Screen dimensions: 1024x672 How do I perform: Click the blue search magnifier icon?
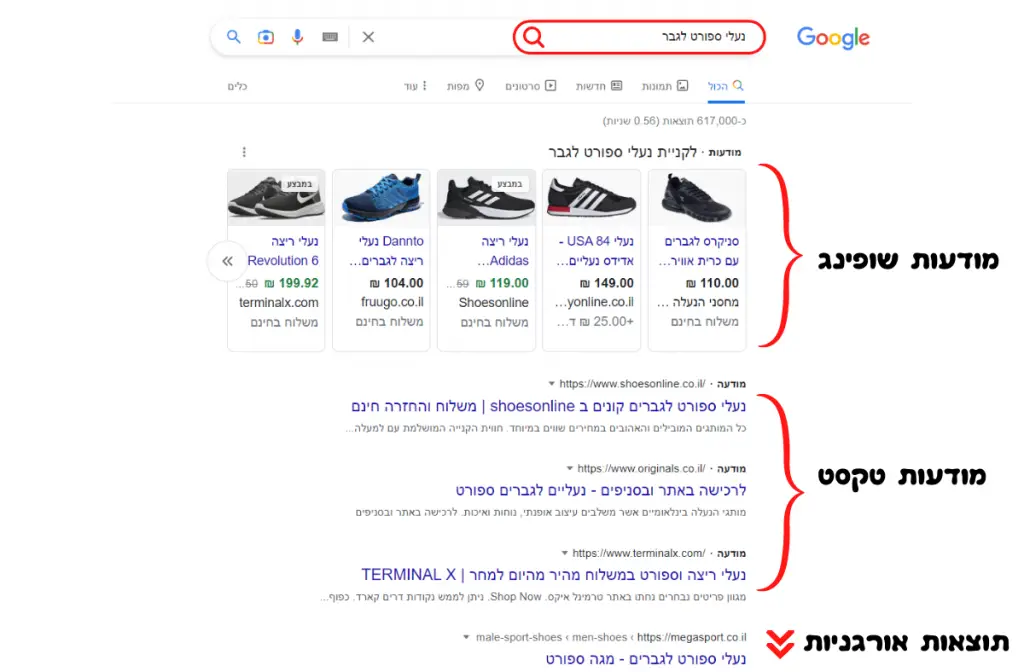[234, 37]
